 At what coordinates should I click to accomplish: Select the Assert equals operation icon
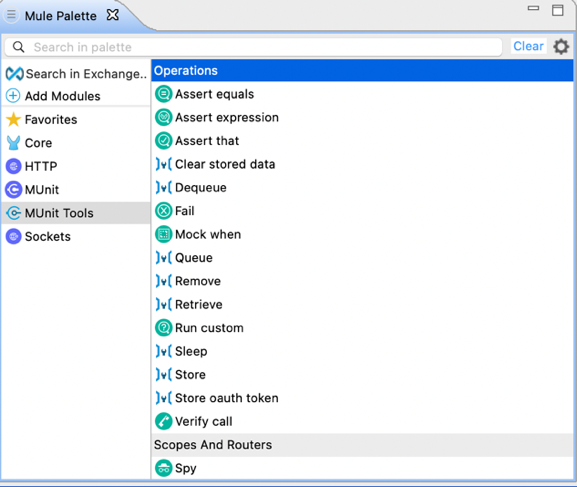click(x=163, y=94)
